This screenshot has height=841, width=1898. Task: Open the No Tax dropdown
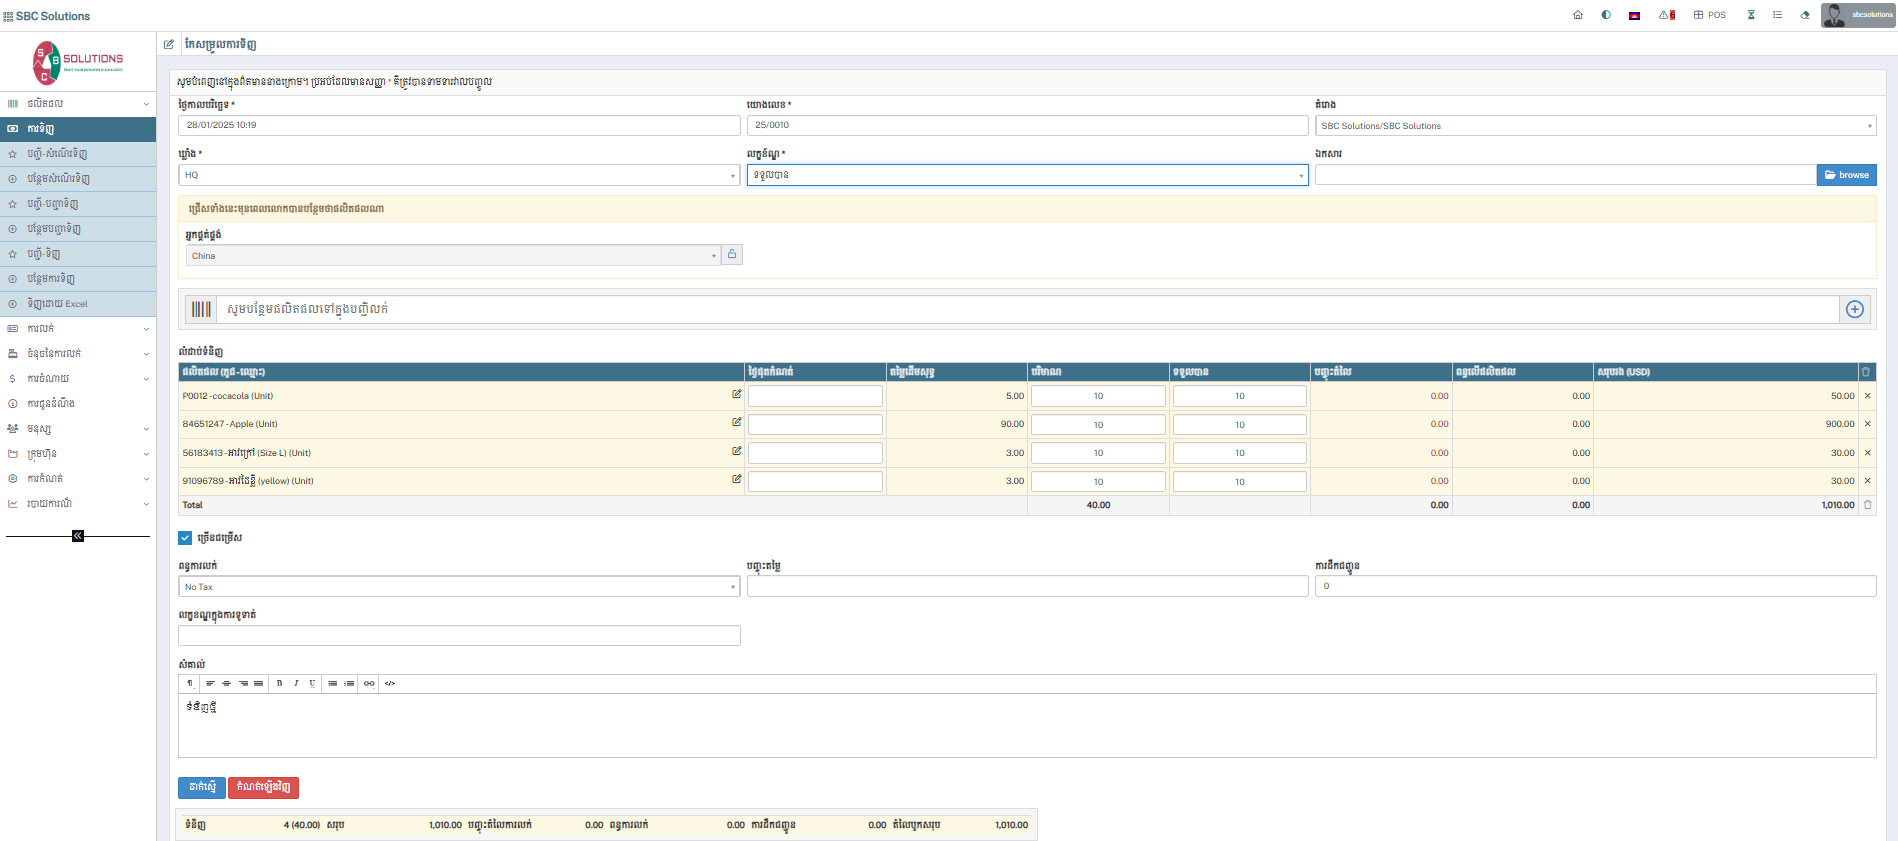tap(459, 587)
